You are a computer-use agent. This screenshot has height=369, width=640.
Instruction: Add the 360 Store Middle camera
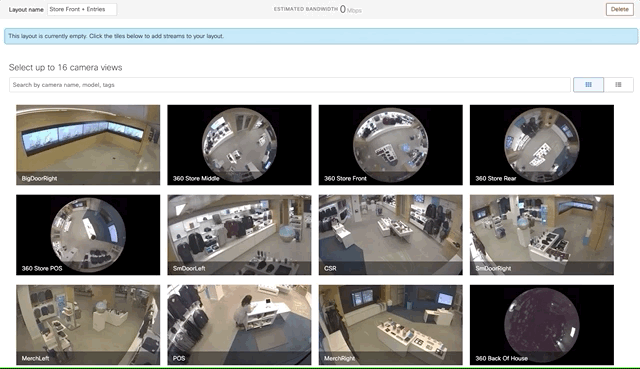[x=239, y=145]
